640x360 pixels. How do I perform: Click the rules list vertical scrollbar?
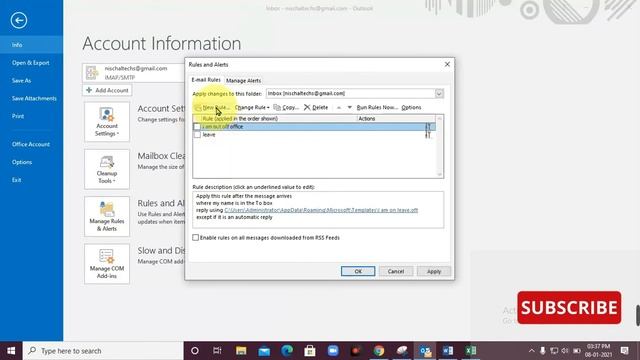(440, 146)
